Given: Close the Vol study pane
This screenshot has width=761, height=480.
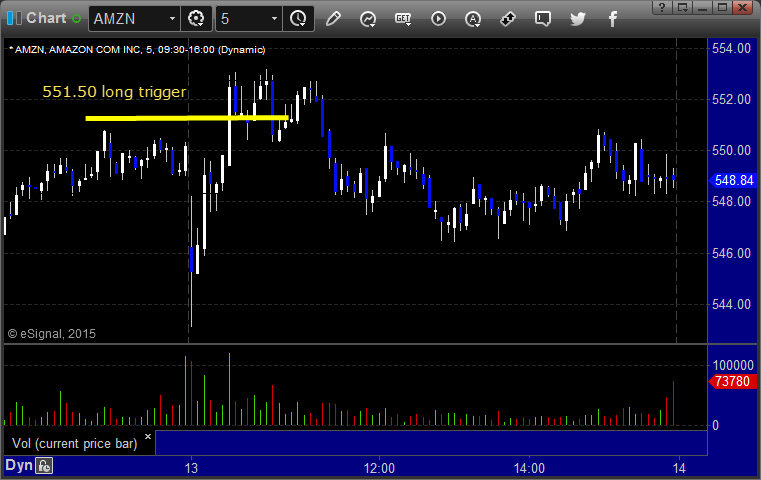Looking at the screenshot, I should click(x=148, y=436).
